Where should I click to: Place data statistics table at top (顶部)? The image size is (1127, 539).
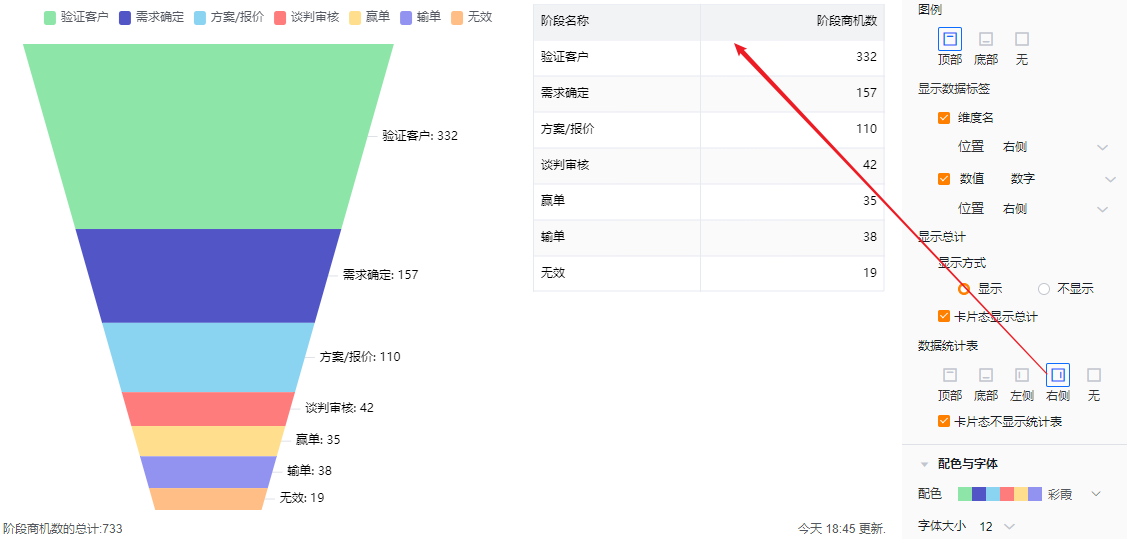coord(949,375)
